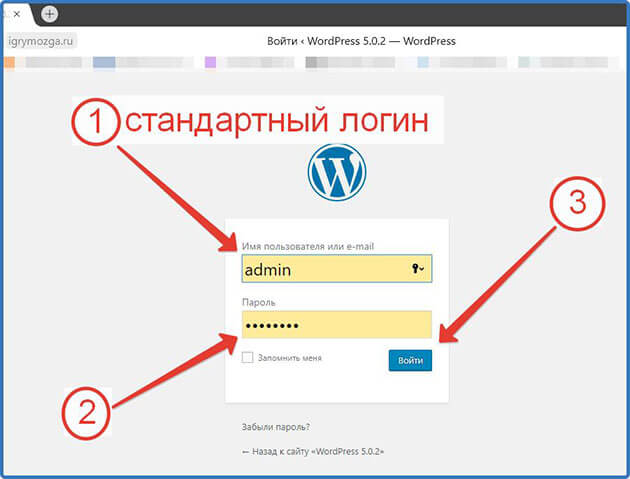Click the purple bookmark icon in bookmarks bar
Screen dimensions: 630x479
[211, 62]
